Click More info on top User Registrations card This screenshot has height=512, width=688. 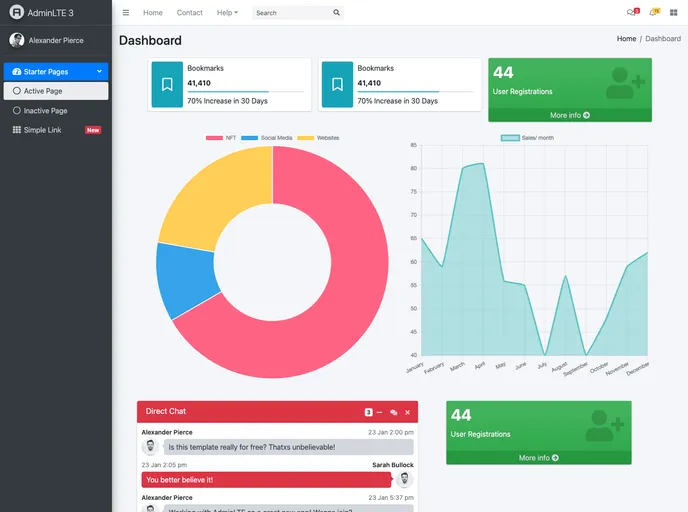pyautogui.click(x=569, y=115)
